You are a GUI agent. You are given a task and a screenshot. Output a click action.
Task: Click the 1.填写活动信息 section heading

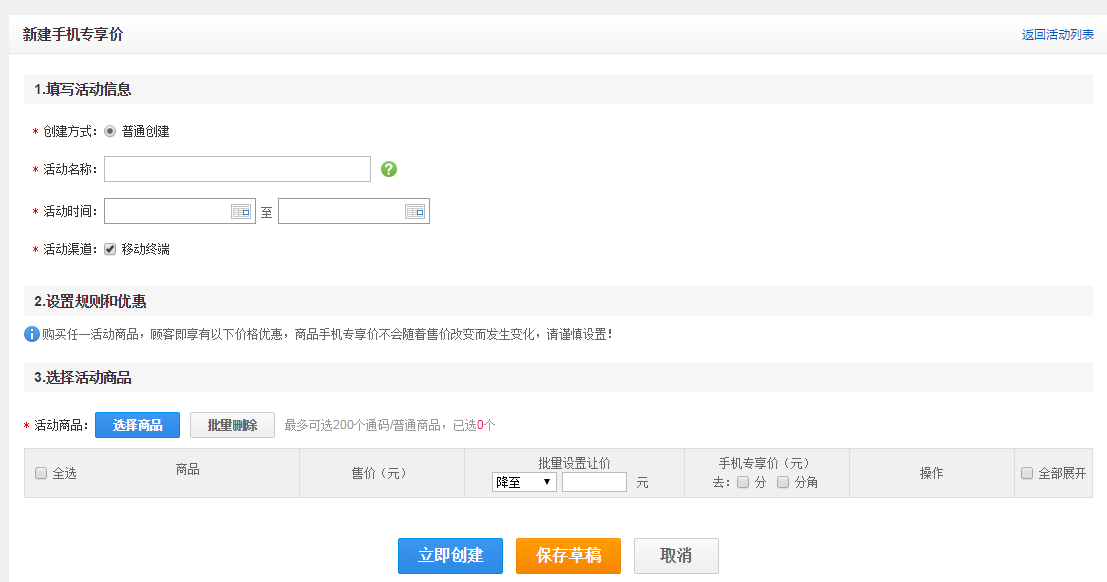point(83,90)
